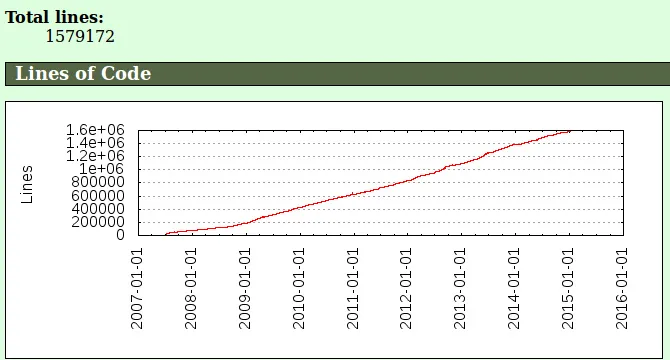Click the 400000 y-axis tick label
Image resolution: width=670 pixels, height=360 pixels.
98,209
